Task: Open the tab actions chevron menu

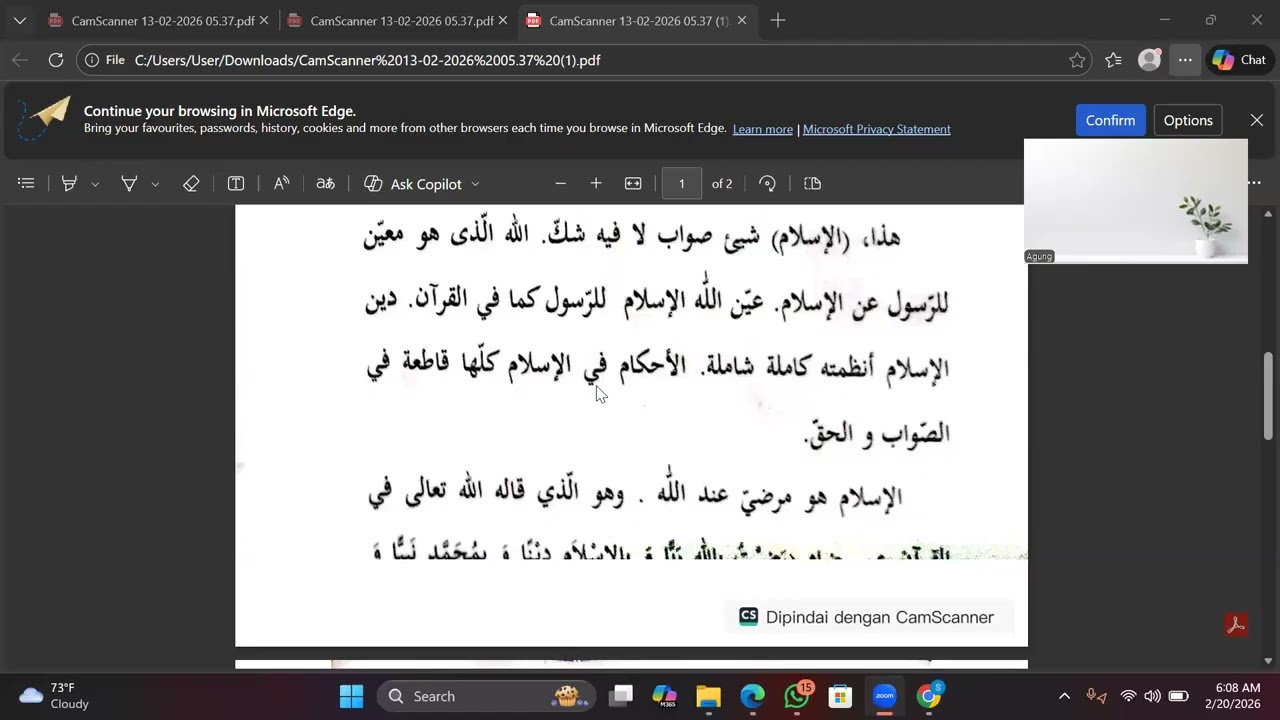Action: 20,20
